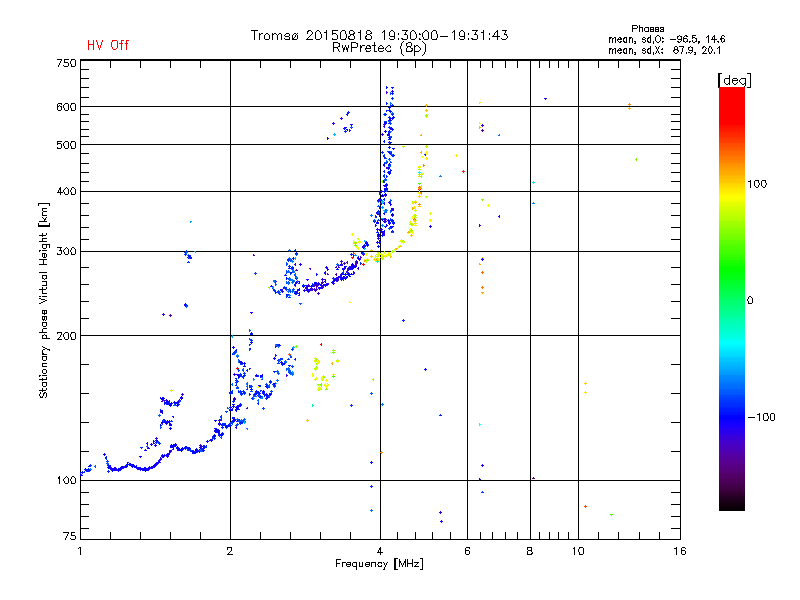The height and width of the screenshot is (600, 800).
Task: Click the y-axis title 'Stationary phase Virtual Height [km]'
Action: point(44,301)
